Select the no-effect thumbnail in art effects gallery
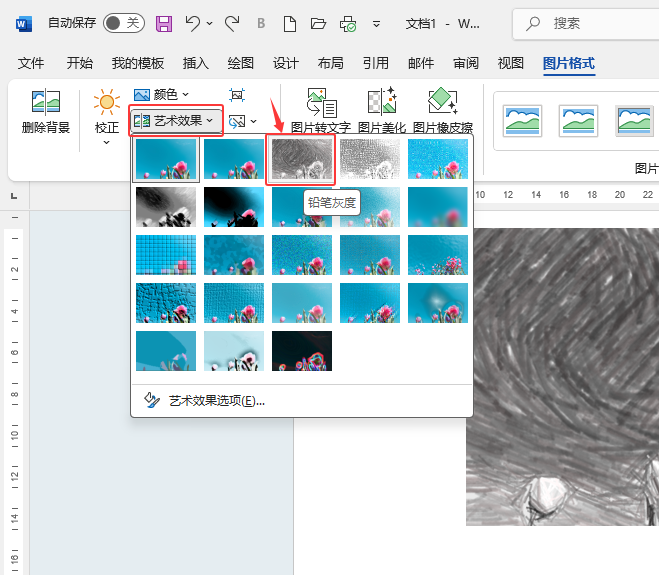The height and width of the screenshot is (575, 659). pyautogui.click(x=166, y=159)
